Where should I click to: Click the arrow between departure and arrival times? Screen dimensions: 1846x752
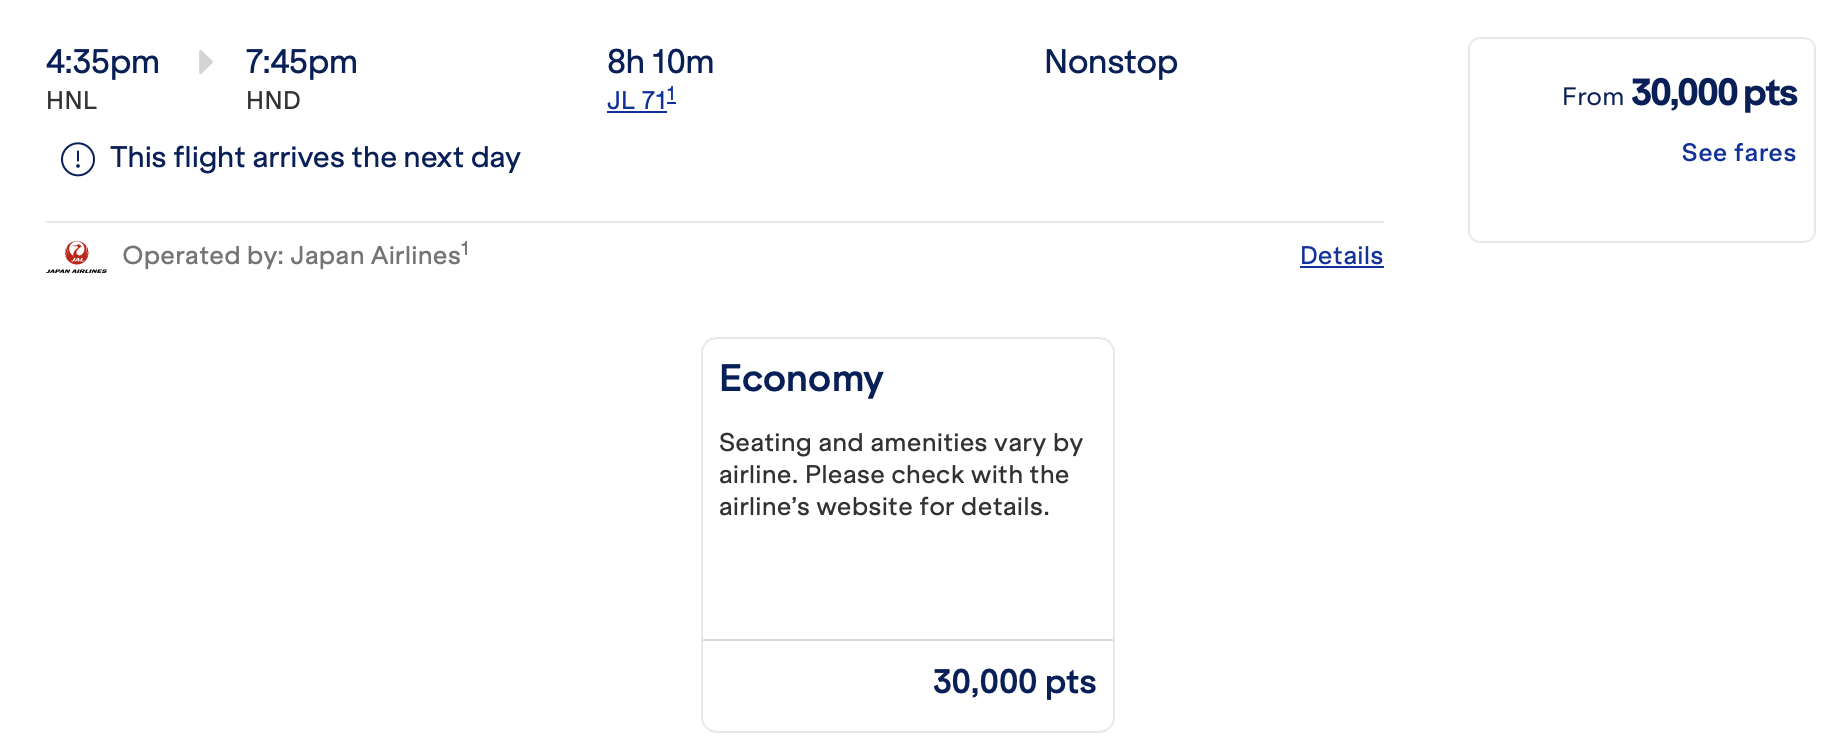(x=205, y=62)
